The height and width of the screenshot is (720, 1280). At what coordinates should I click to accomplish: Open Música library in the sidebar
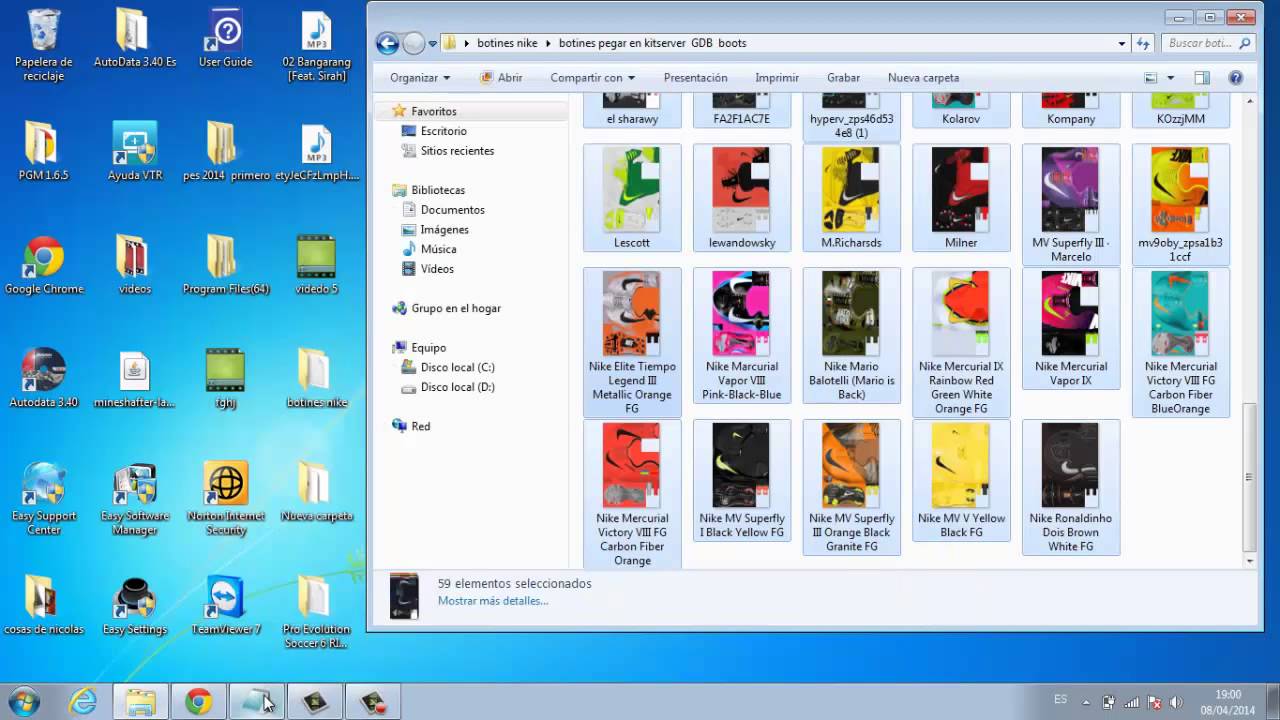[438, 249]
